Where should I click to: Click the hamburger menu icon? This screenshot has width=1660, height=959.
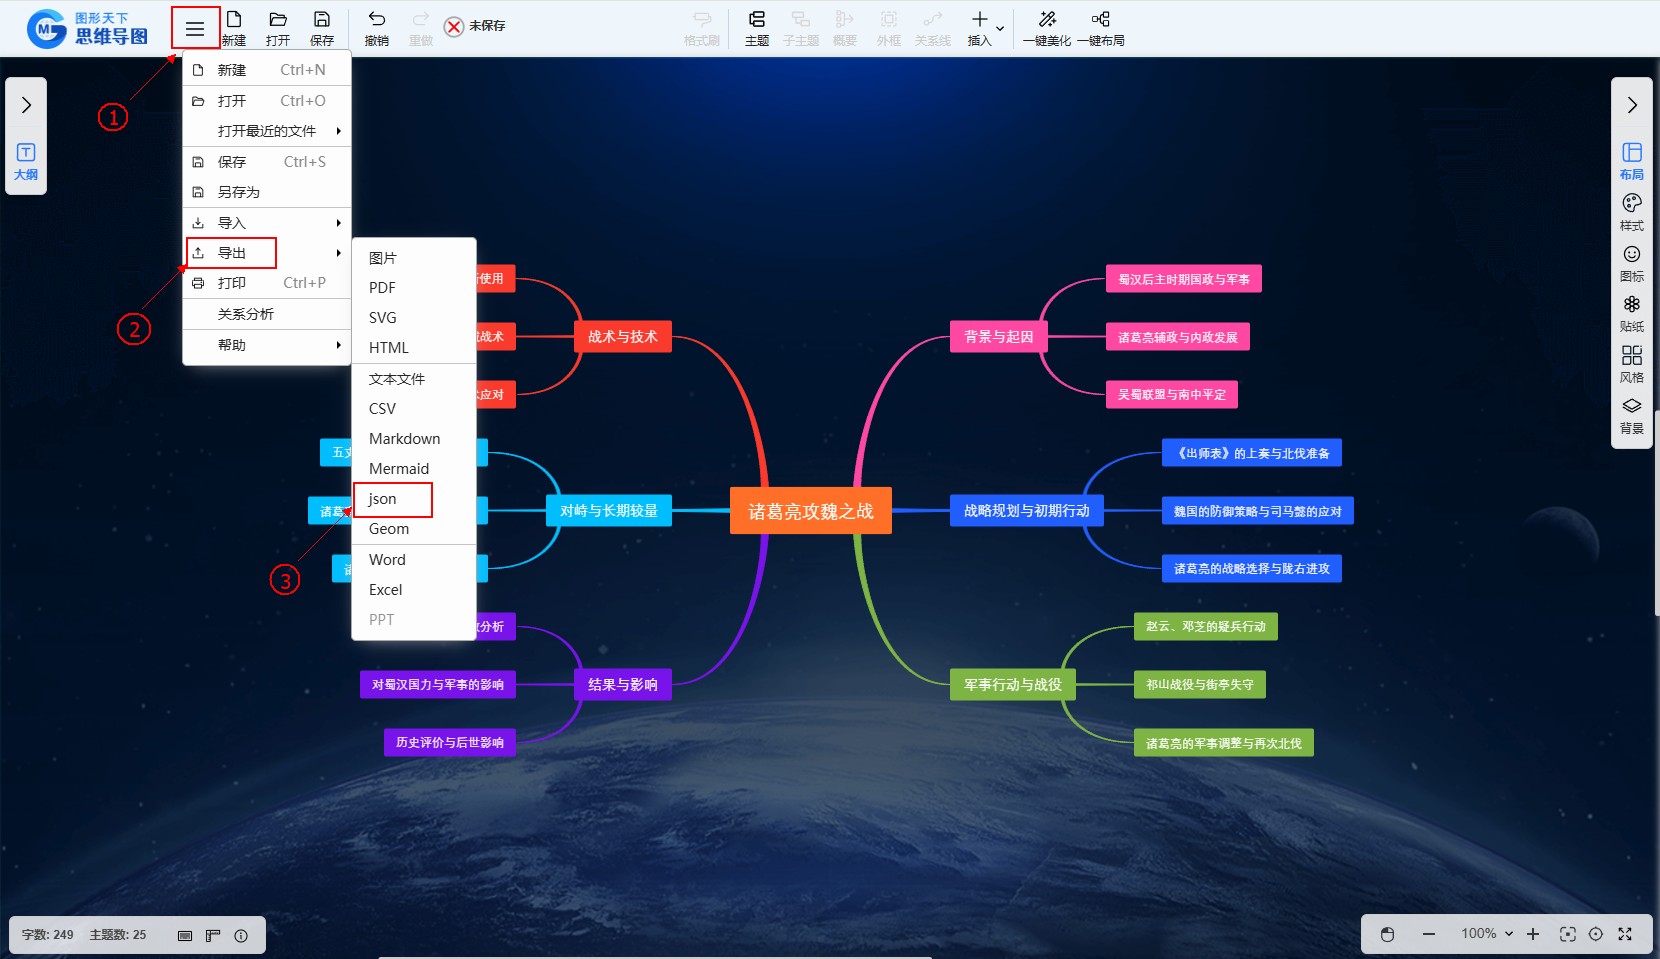pyautogui.click(x=195, y=29)
